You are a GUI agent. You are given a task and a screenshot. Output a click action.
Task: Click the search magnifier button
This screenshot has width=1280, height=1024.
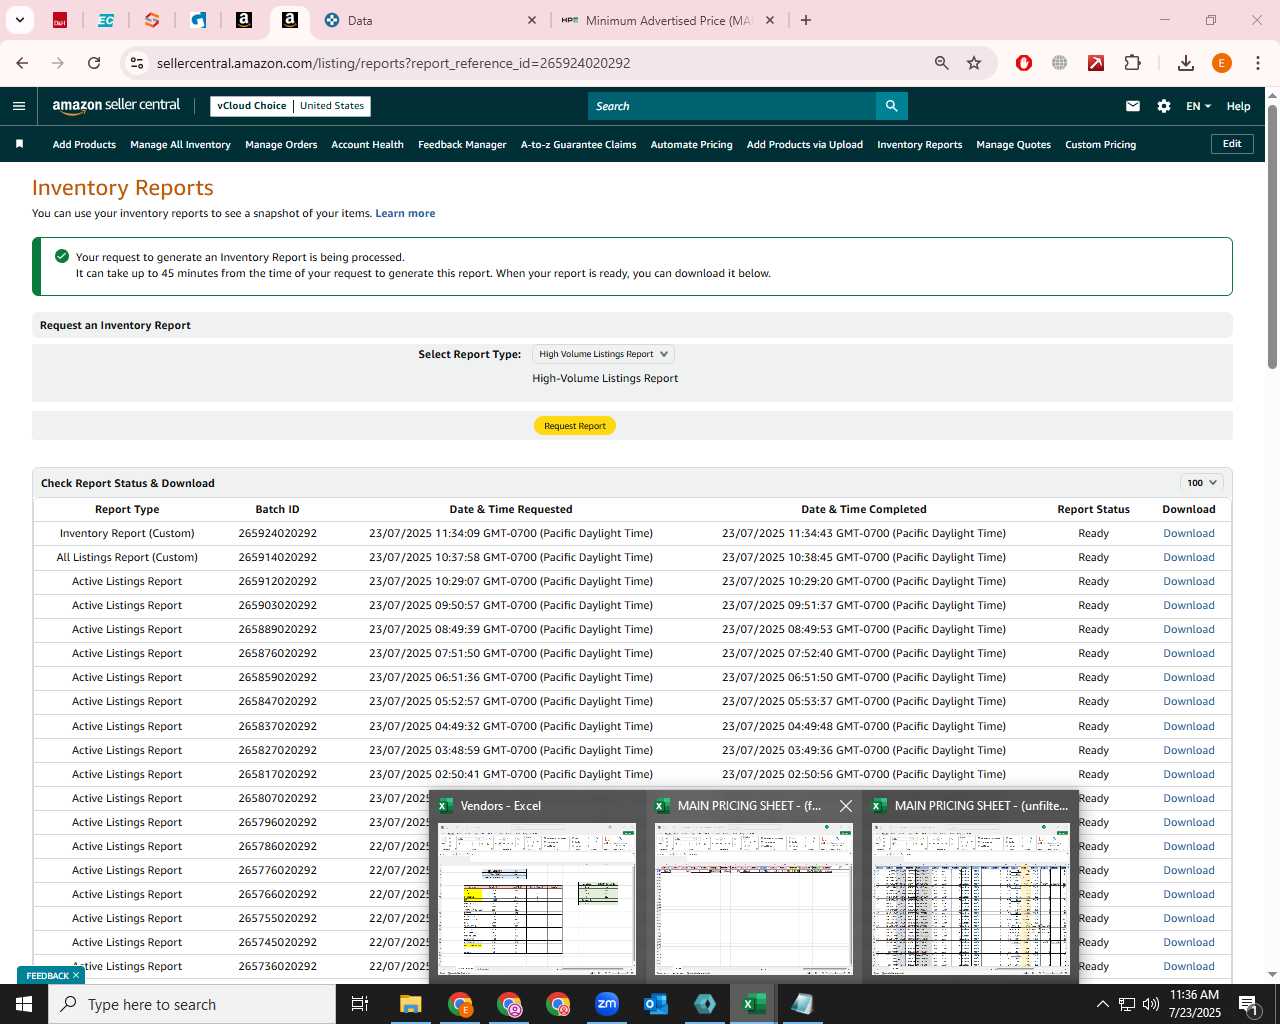coord(891,106)
